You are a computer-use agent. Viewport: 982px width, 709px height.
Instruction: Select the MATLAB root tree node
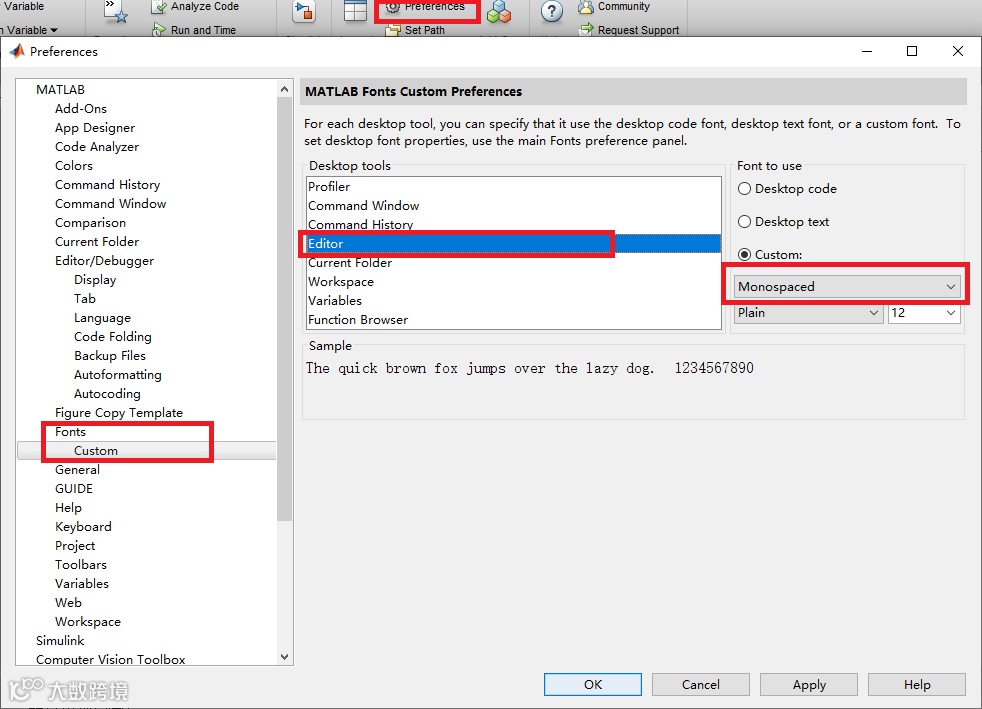coord(60,90)
